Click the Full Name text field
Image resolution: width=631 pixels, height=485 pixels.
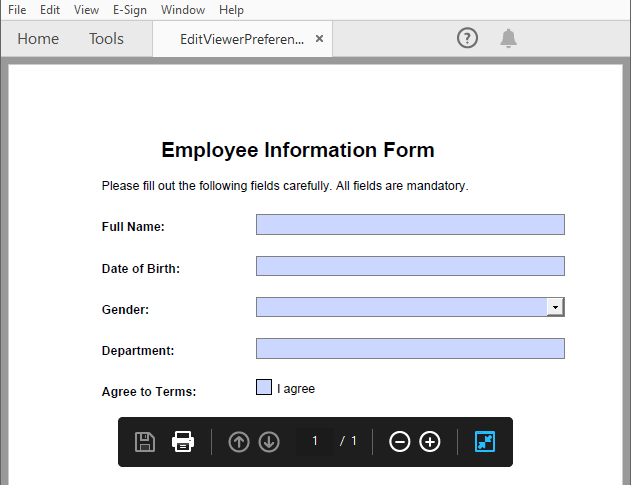pyautogui.click(x=410, y=225)
